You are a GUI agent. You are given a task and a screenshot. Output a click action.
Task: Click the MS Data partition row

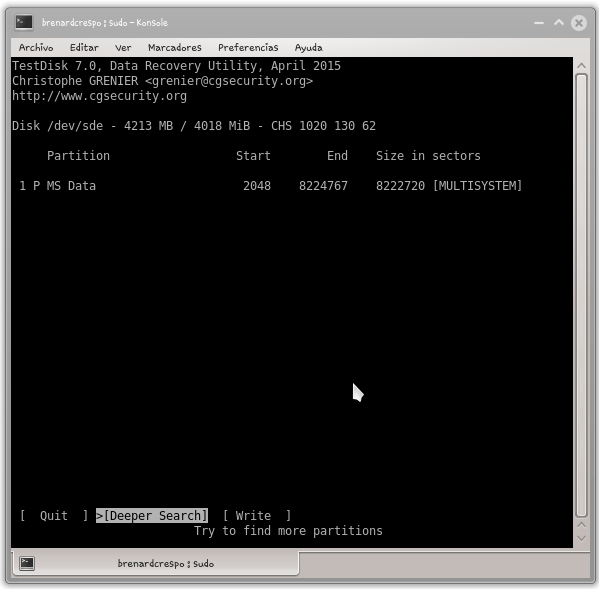pyautogui.click(x=270, y=186)
